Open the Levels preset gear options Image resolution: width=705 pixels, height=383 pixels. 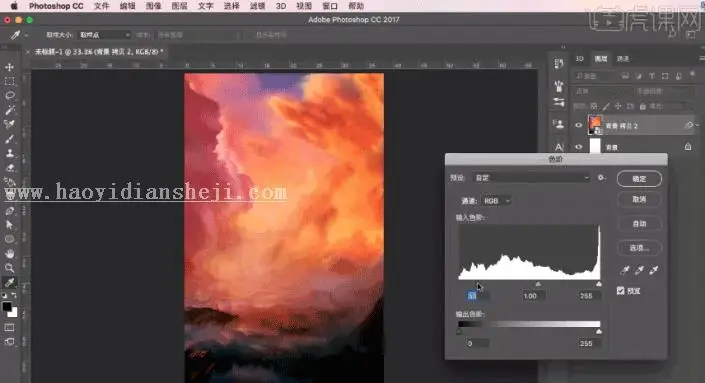(x=601, y=178)
